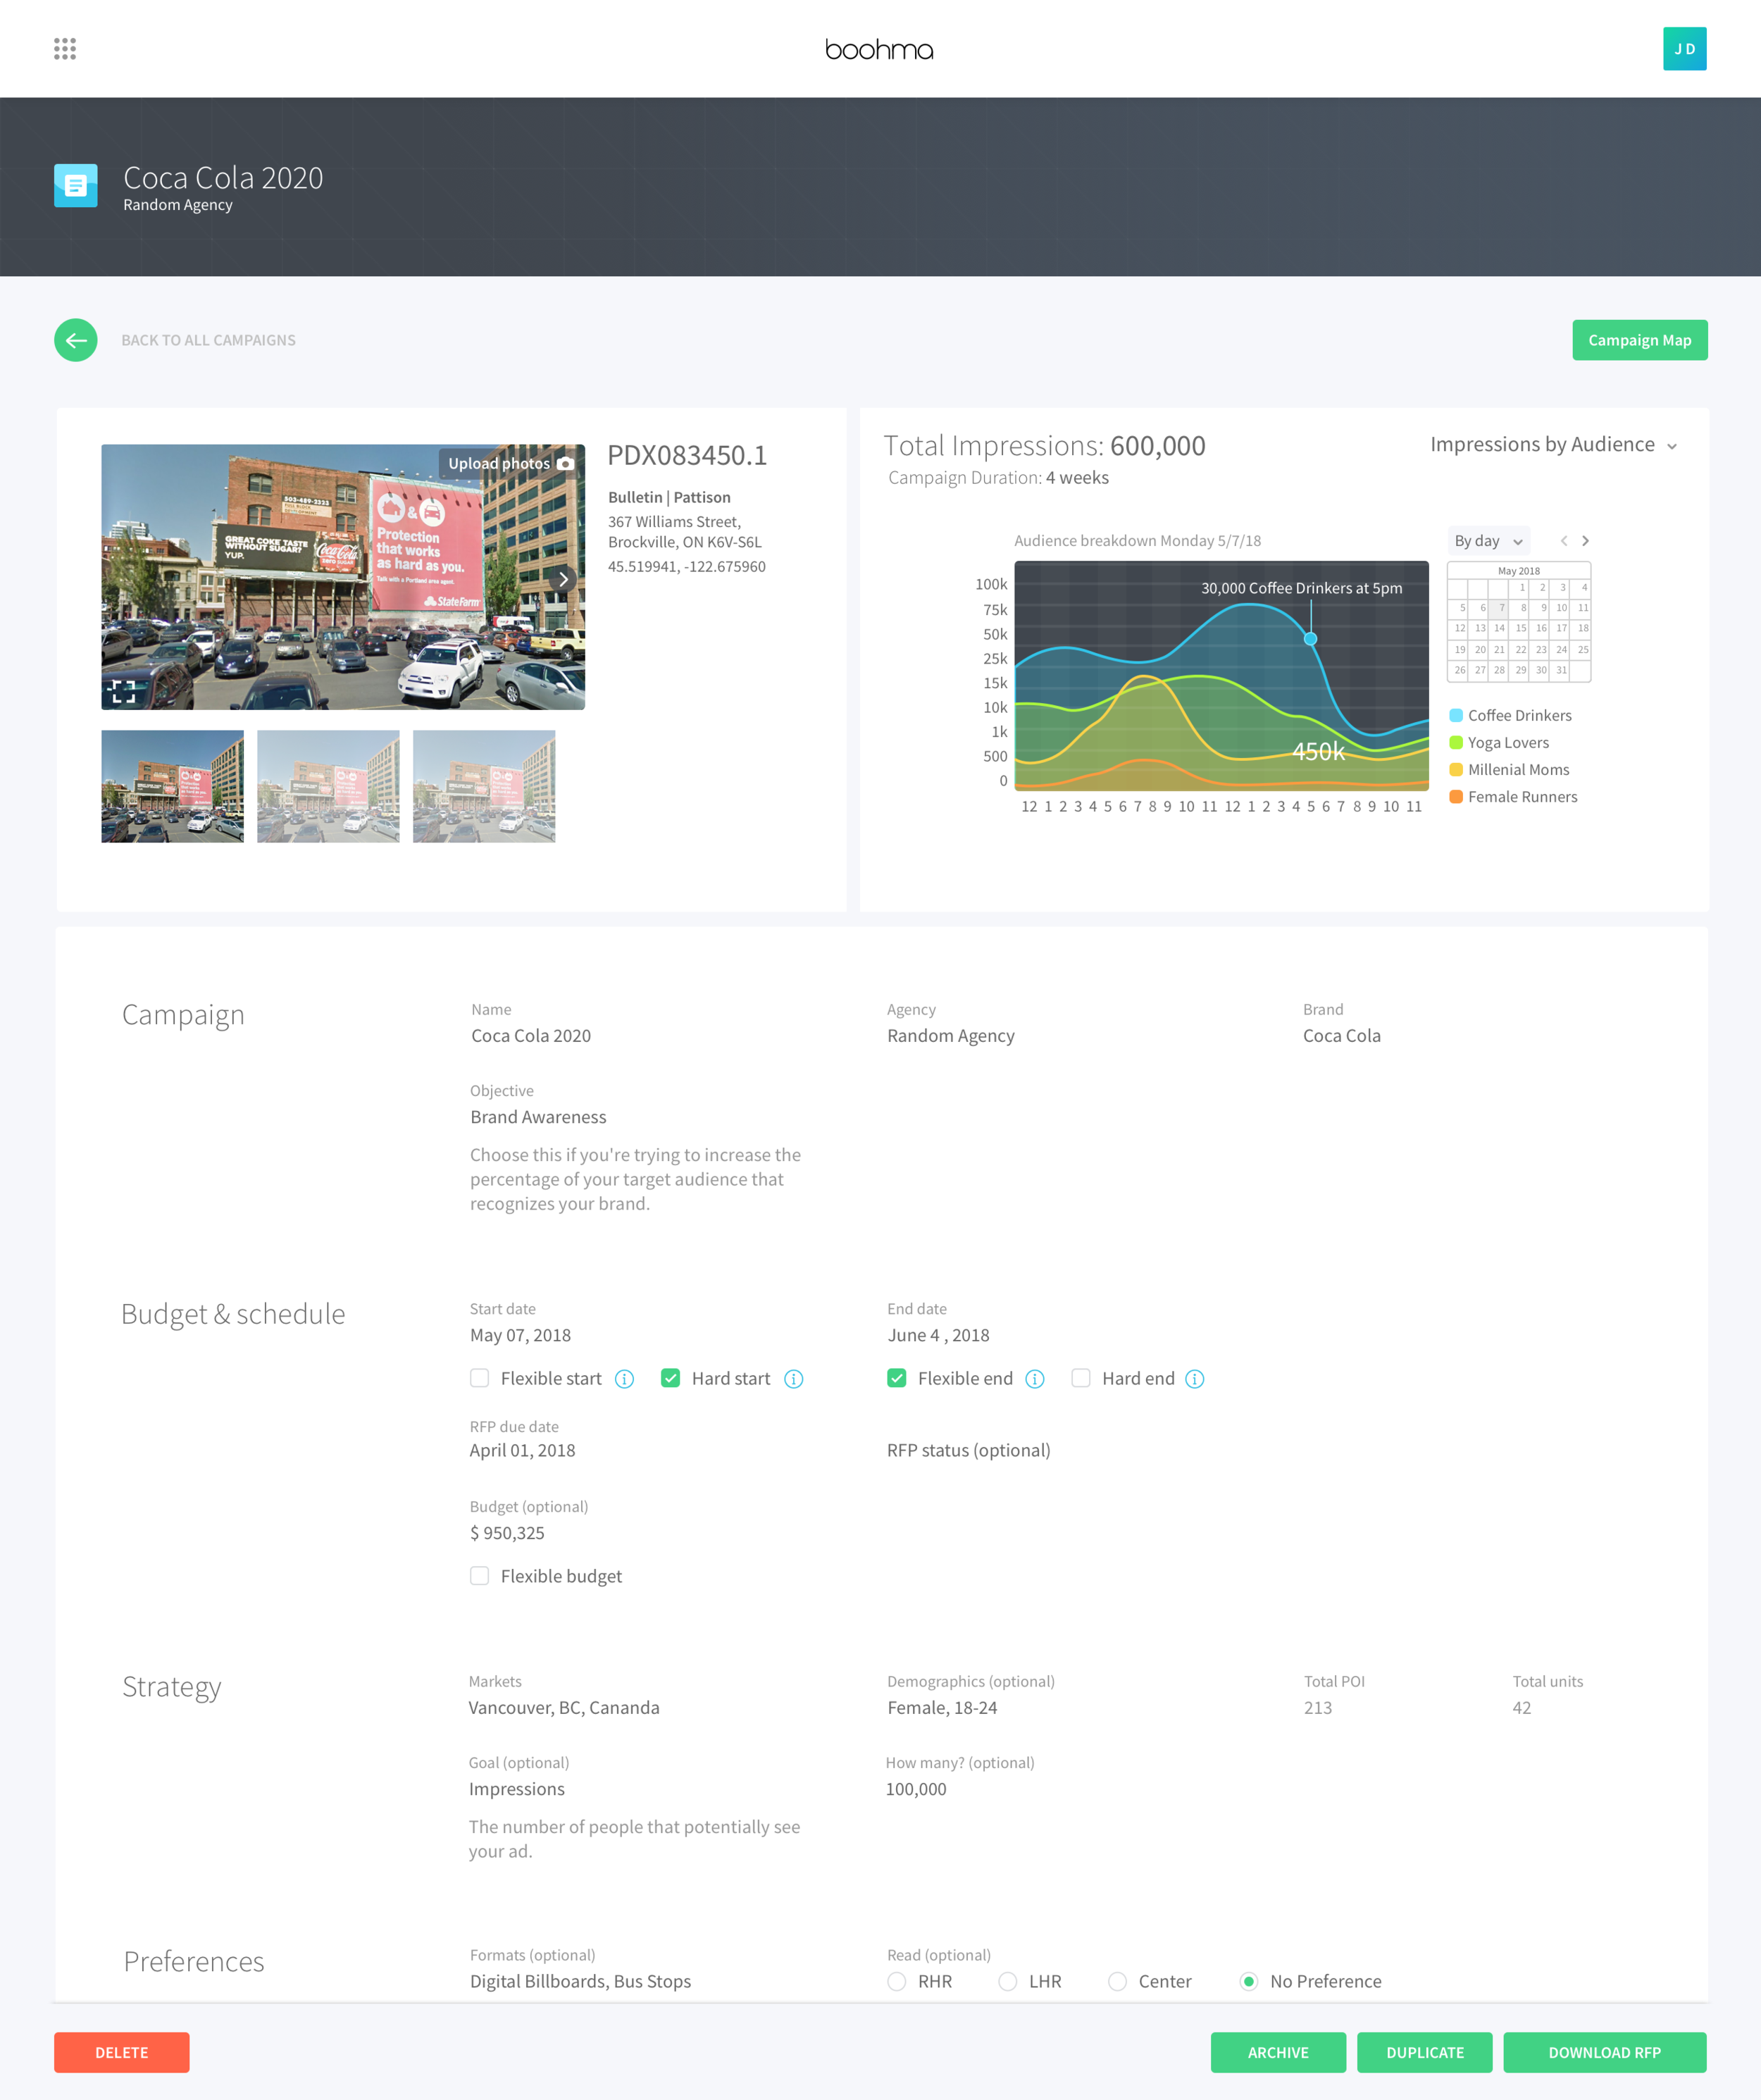
Task: Click the Hard end info icon
Action: [1194, 1379]
